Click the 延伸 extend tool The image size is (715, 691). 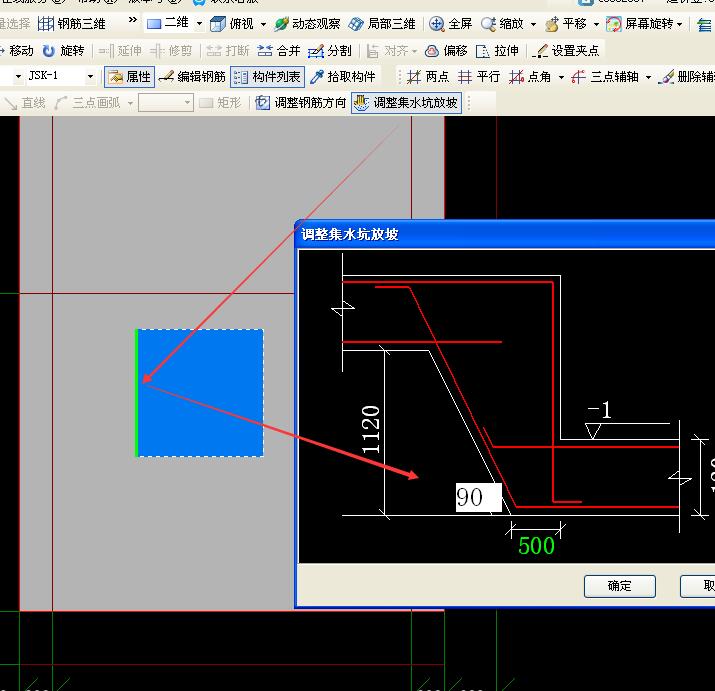pyautogui.click(x=120, y=51)
